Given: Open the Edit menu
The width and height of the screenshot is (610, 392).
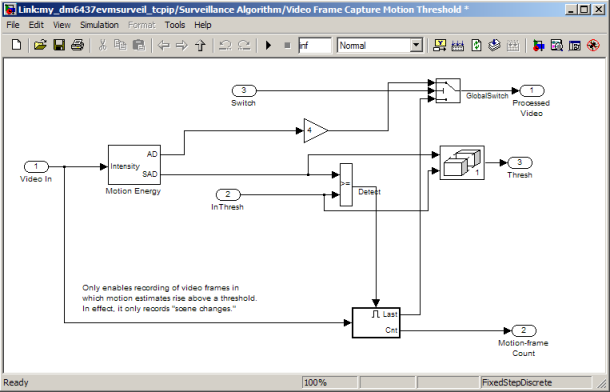Looking at the screenshot, I should tap(36, 25).
